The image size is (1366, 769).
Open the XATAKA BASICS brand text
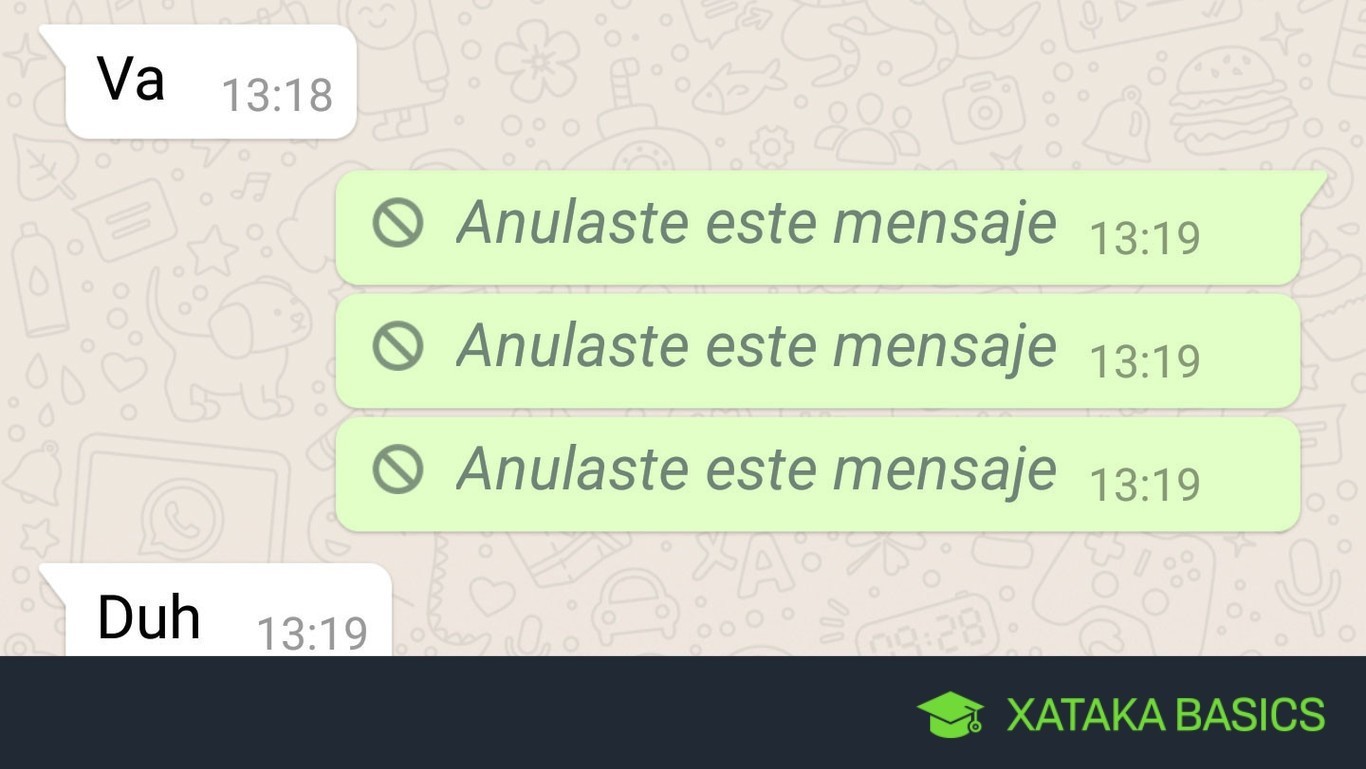tap(1165, 715)
